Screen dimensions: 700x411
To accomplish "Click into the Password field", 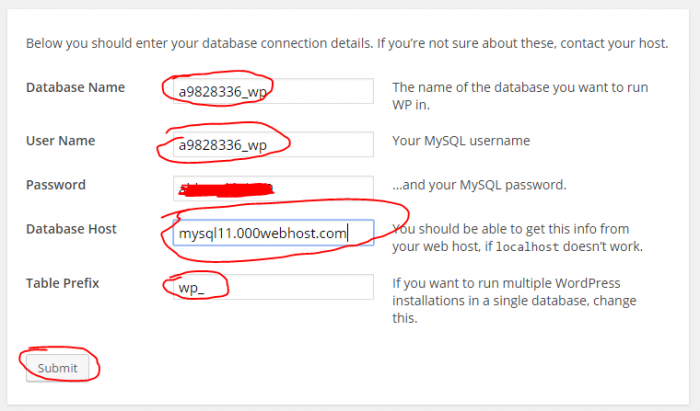I will click(x=268, y=187).
